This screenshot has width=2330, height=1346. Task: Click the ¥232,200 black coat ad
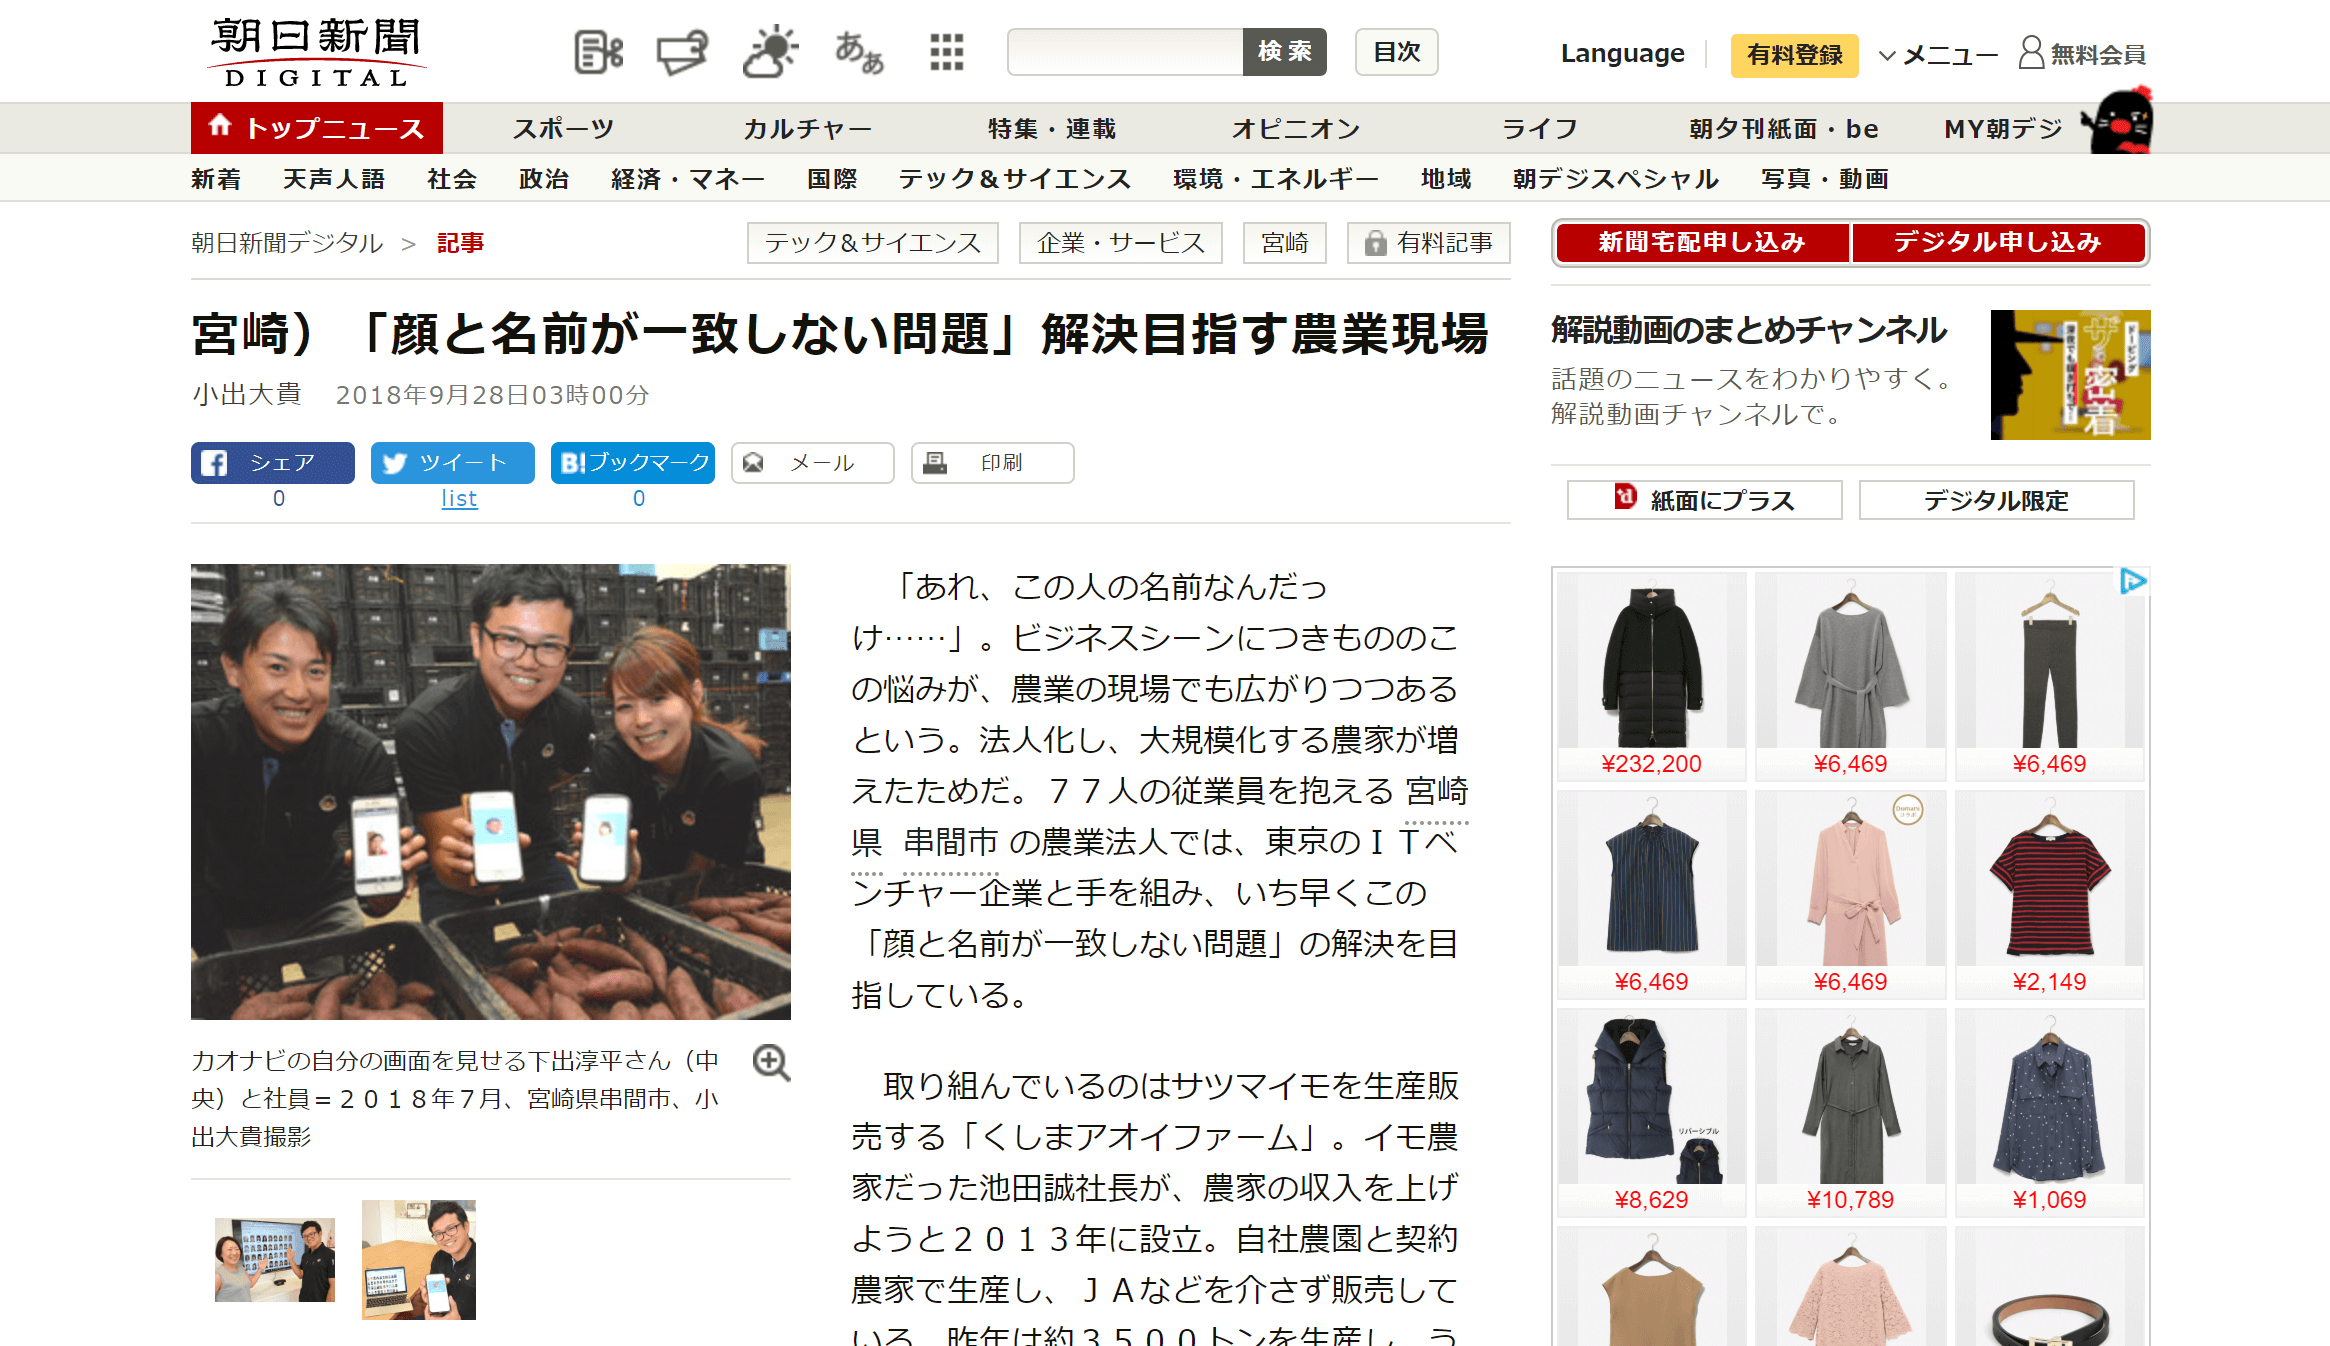coord(1651,676)
